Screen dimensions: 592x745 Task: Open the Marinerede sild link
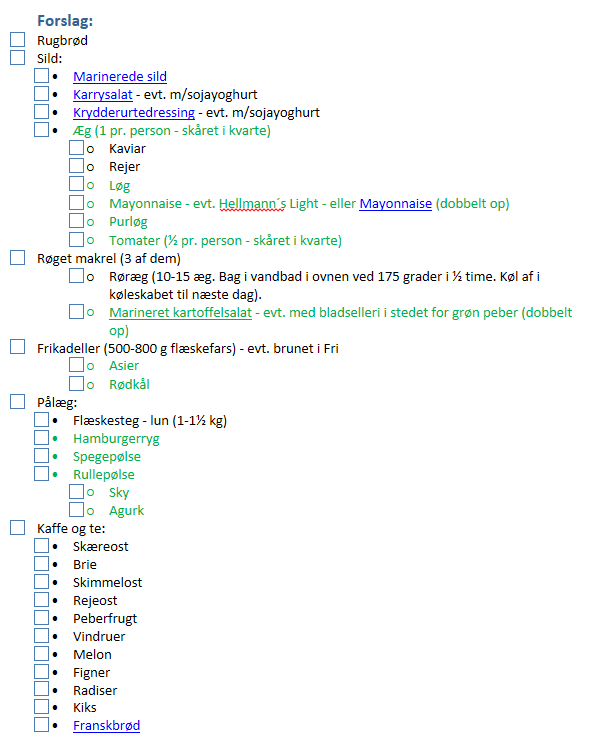(x=120, y=76)
